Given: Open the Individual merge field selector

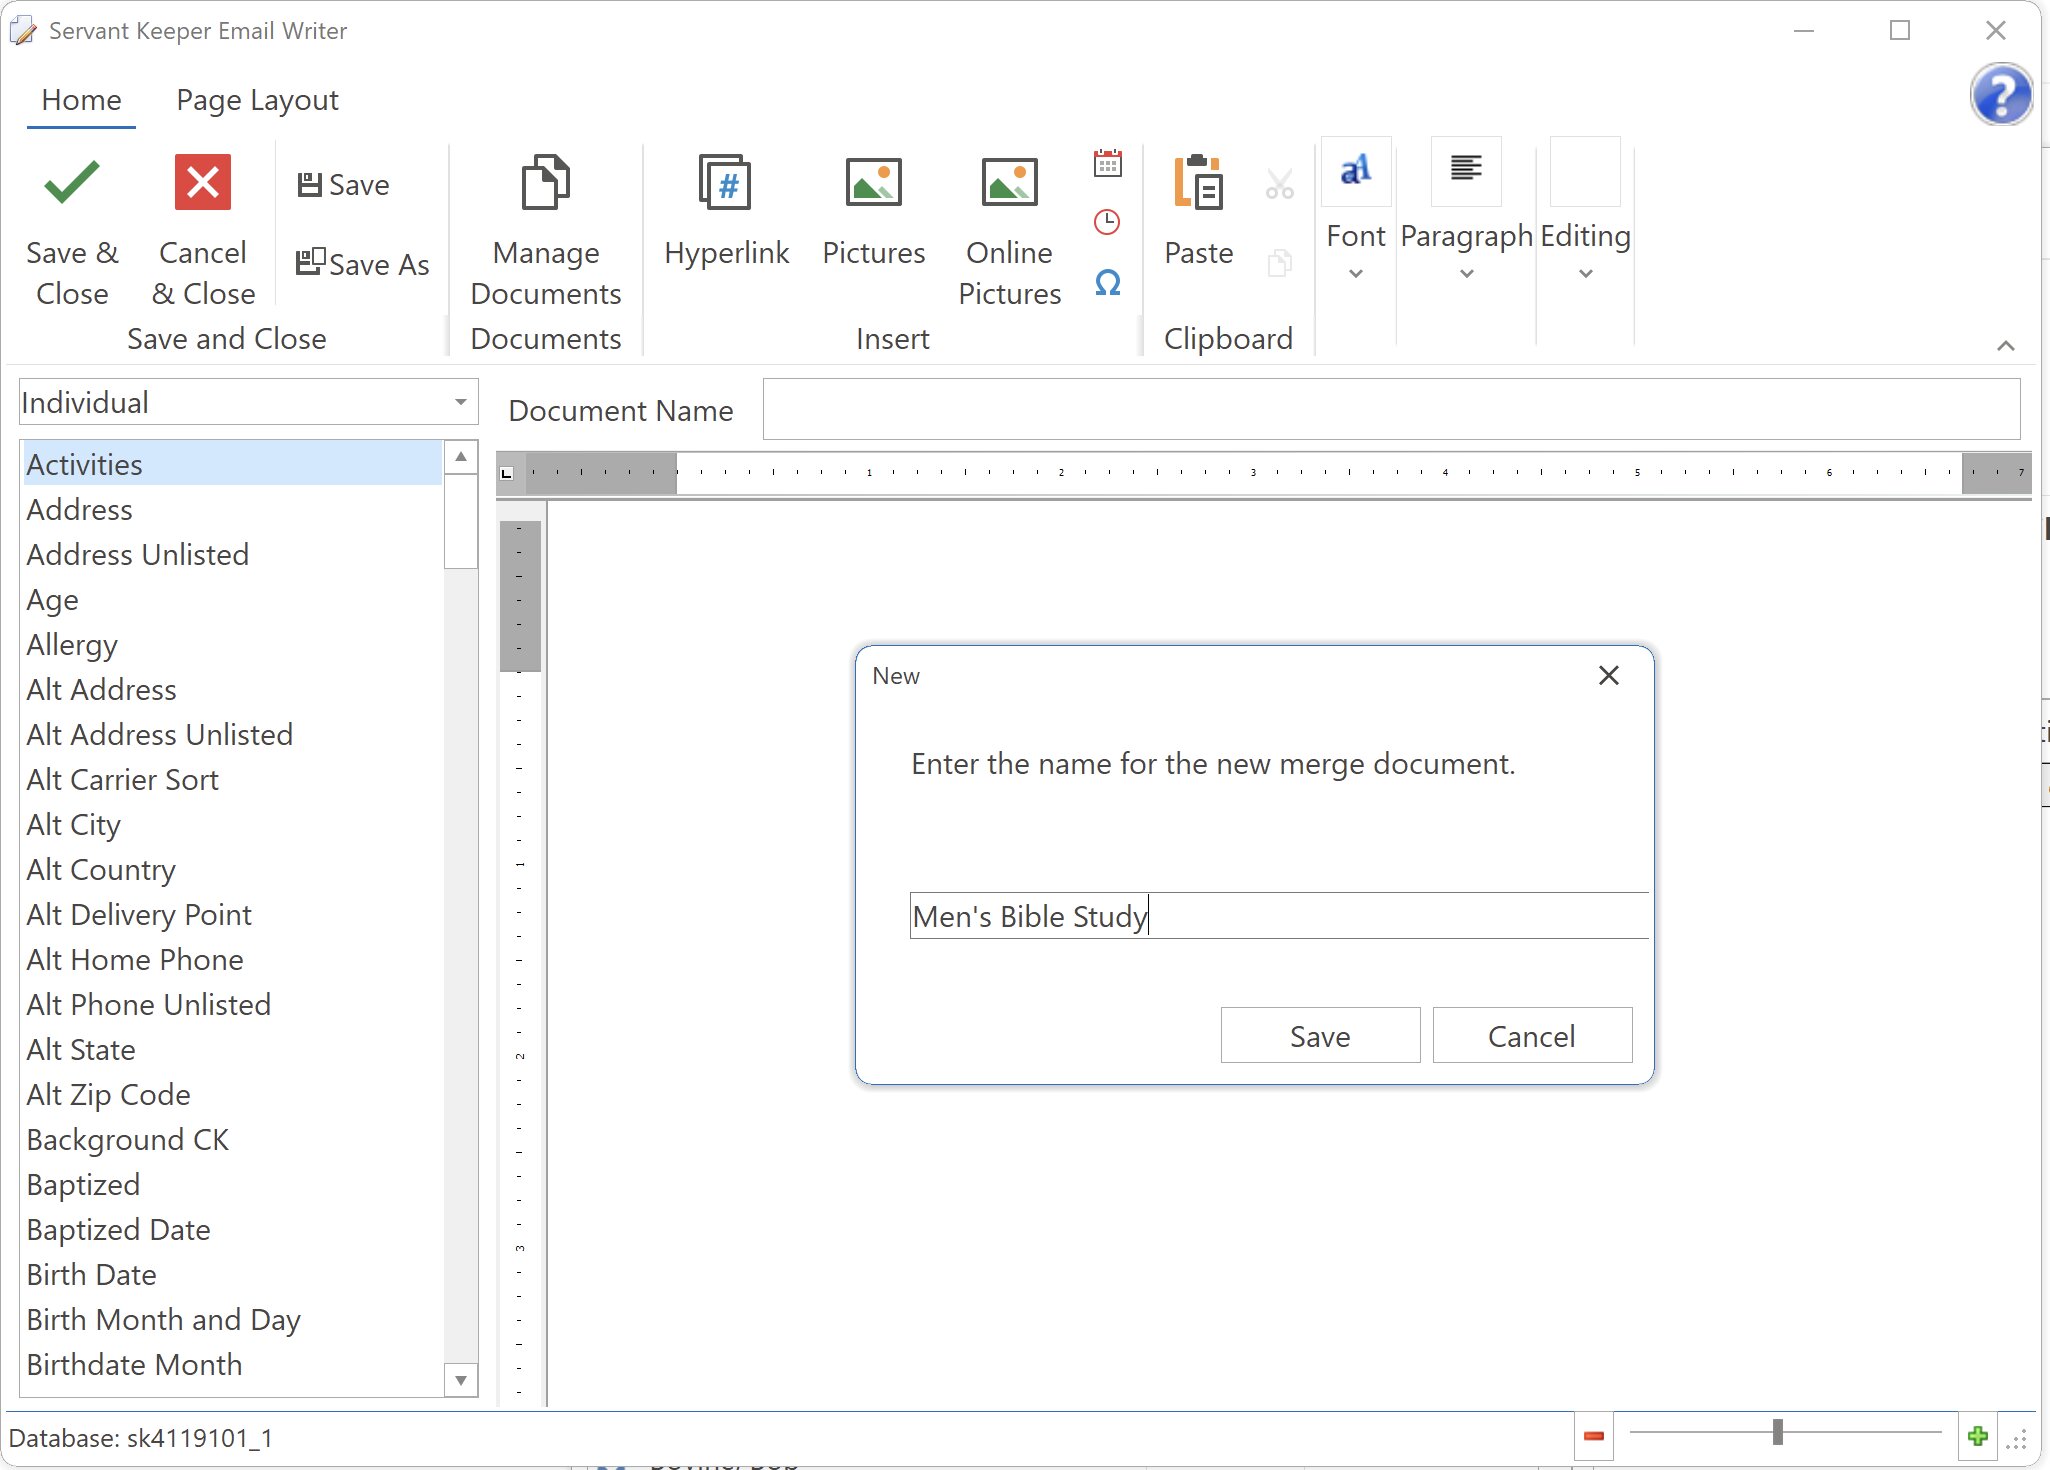Looking at the screenshot, I should click(x=459, y=402).
